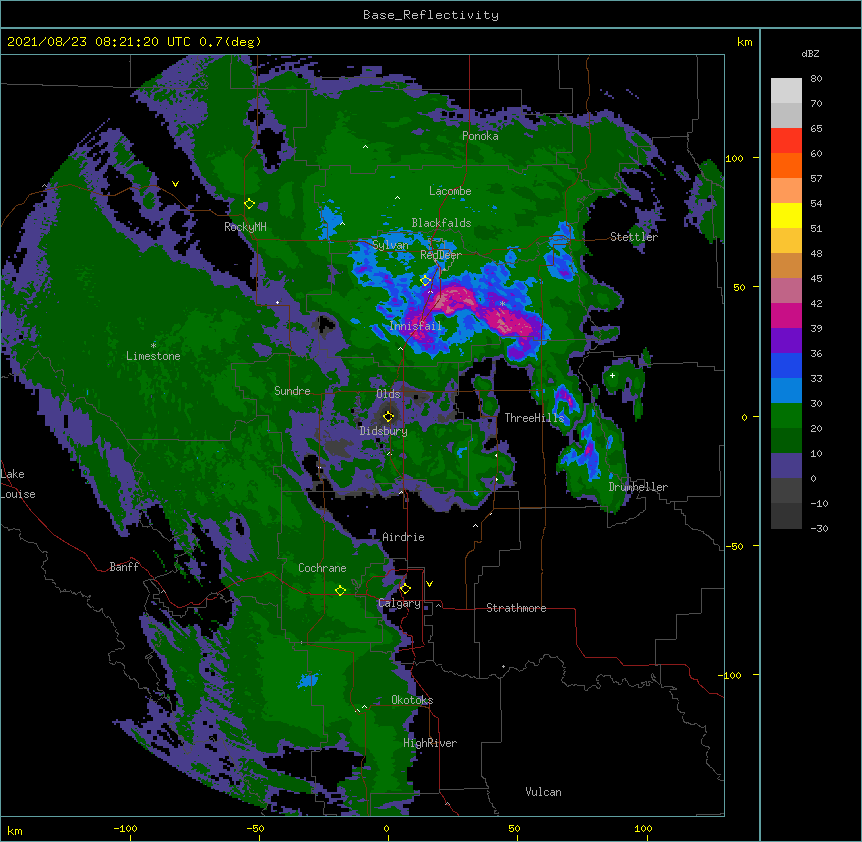This screenshot has width=862, height=842.
Task: Select the bright yellow 54-51 dBZ swatch
Action: tap(786, 215)
